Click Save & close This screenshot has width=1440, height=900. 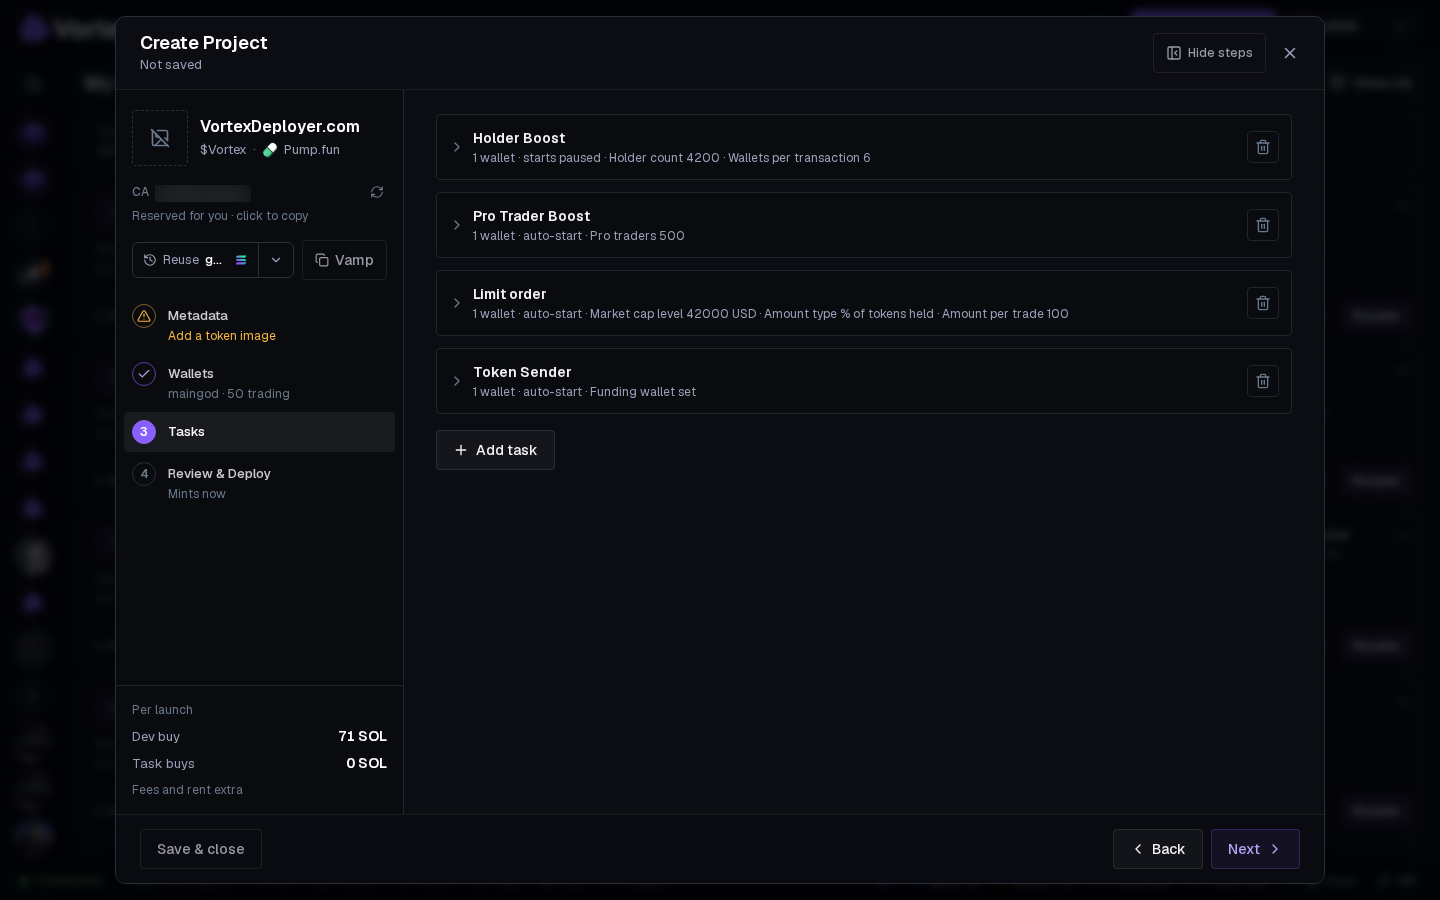pos(201,849)
